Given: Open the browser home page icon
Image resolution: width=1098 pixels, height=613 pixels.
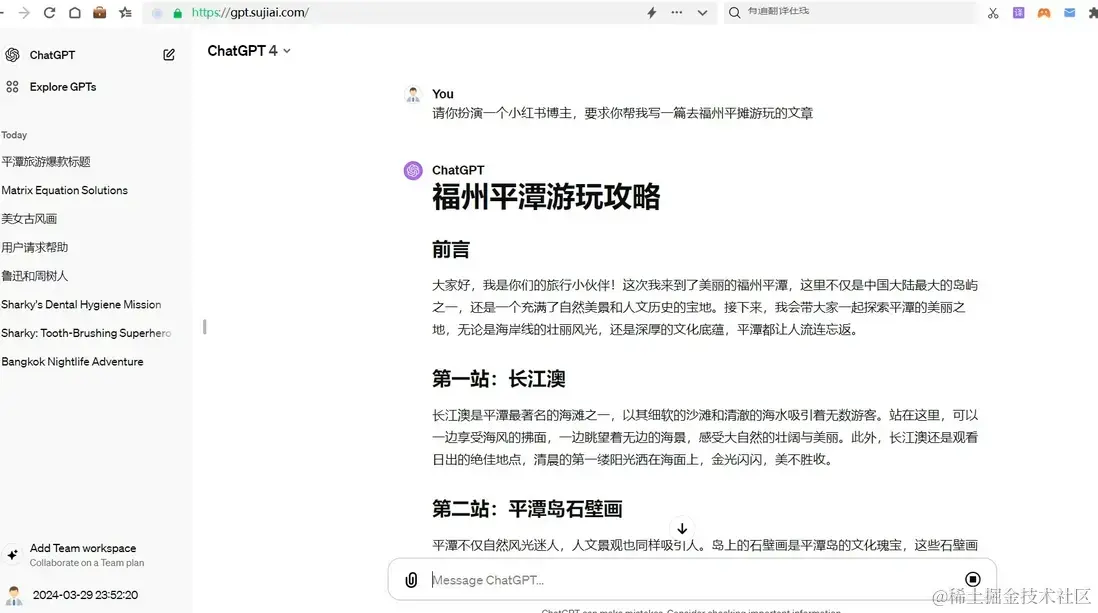Looking at the screenshot, I should coord(74,13).
